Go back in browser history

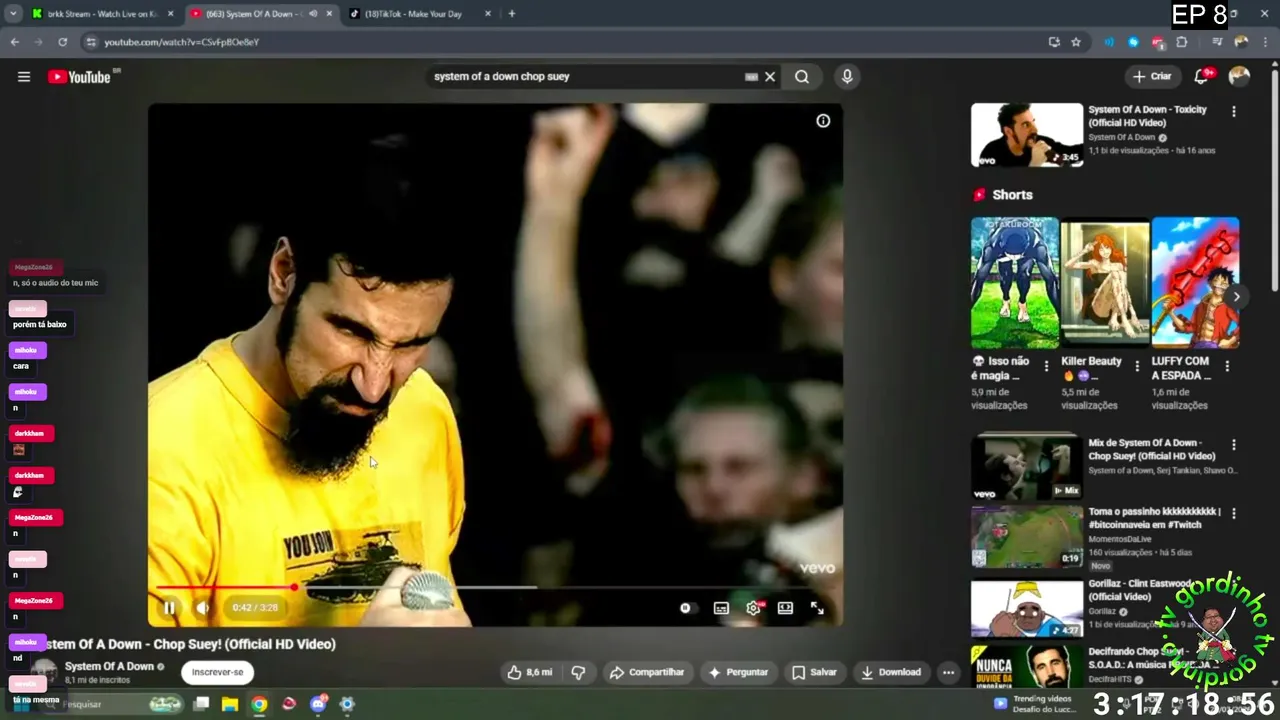point(14,42)
